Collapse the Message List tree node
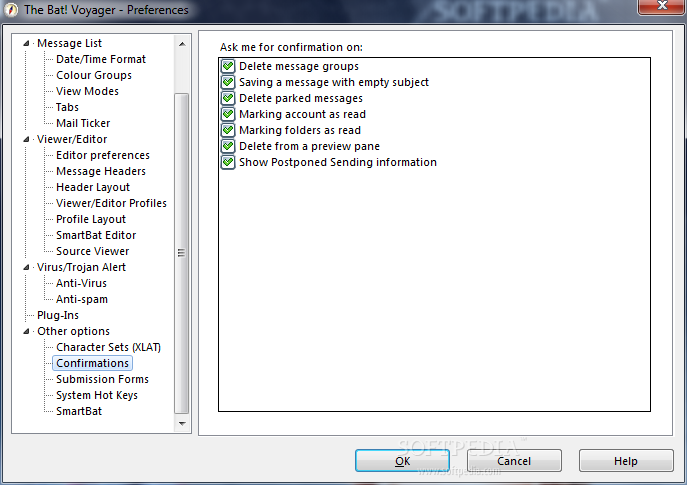687x485 pixels. point(26,43)
